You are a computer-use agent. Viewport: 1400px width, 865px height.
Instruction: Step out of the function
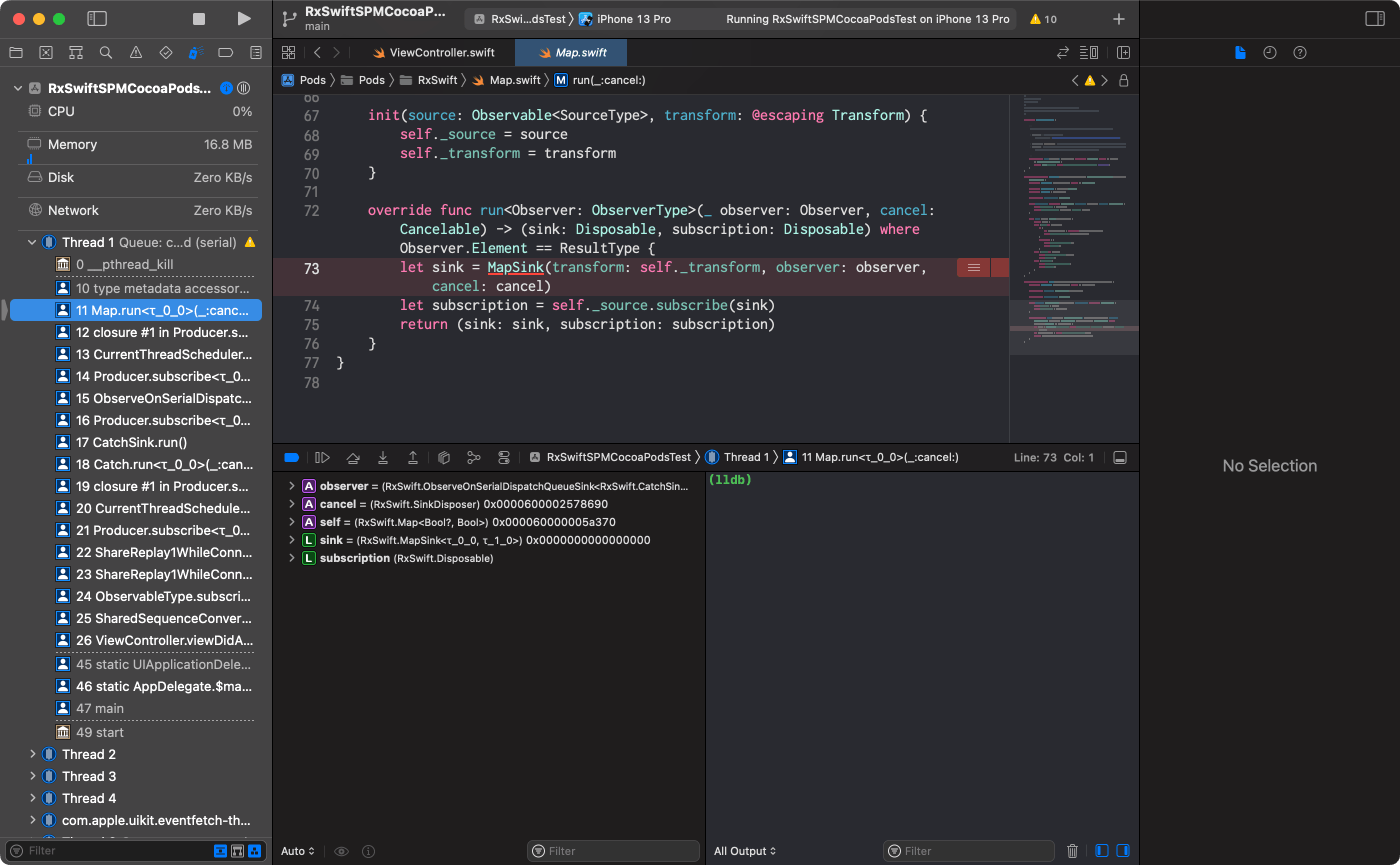(x=413, y=457)
